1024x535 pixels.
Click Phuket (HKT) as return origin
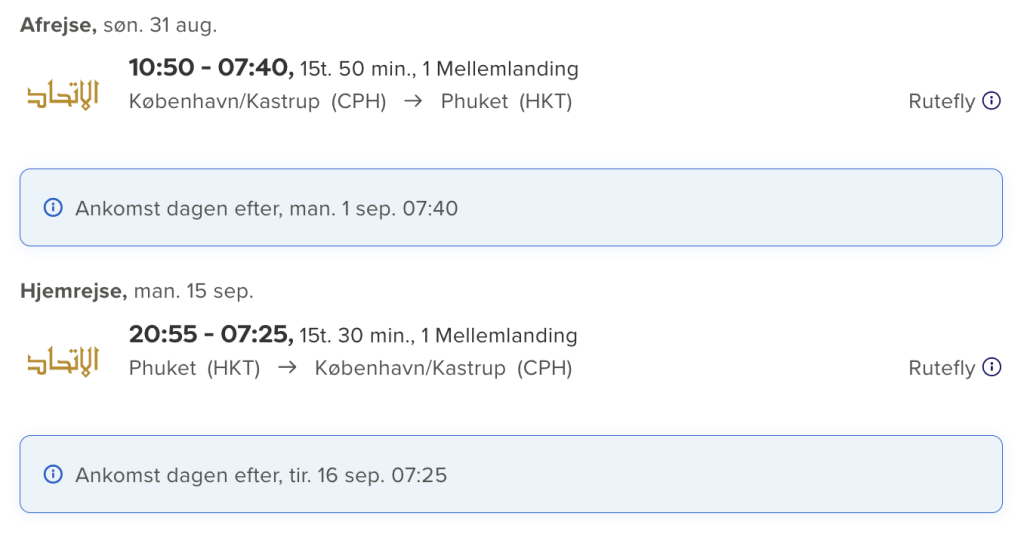[x=195, y=368]
